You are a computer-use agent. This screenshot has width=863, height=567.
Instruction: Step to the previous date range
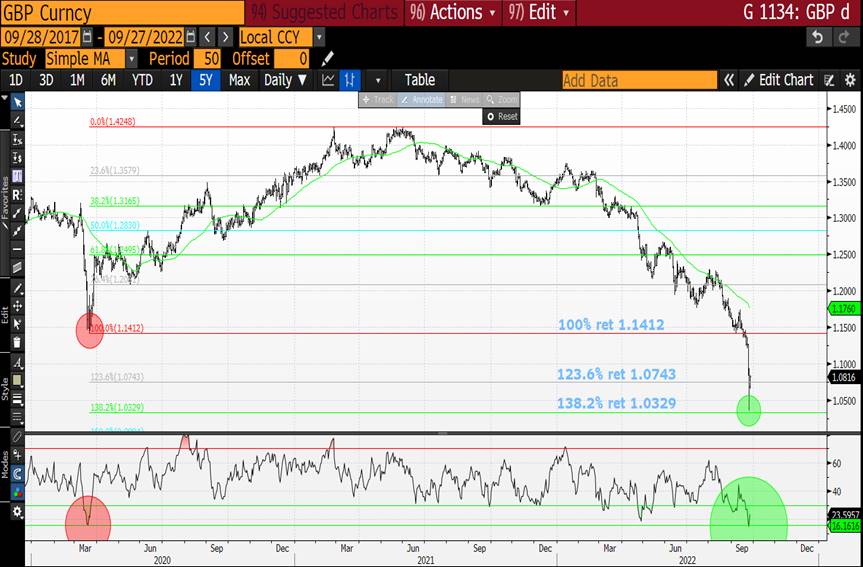coord(207,37)
